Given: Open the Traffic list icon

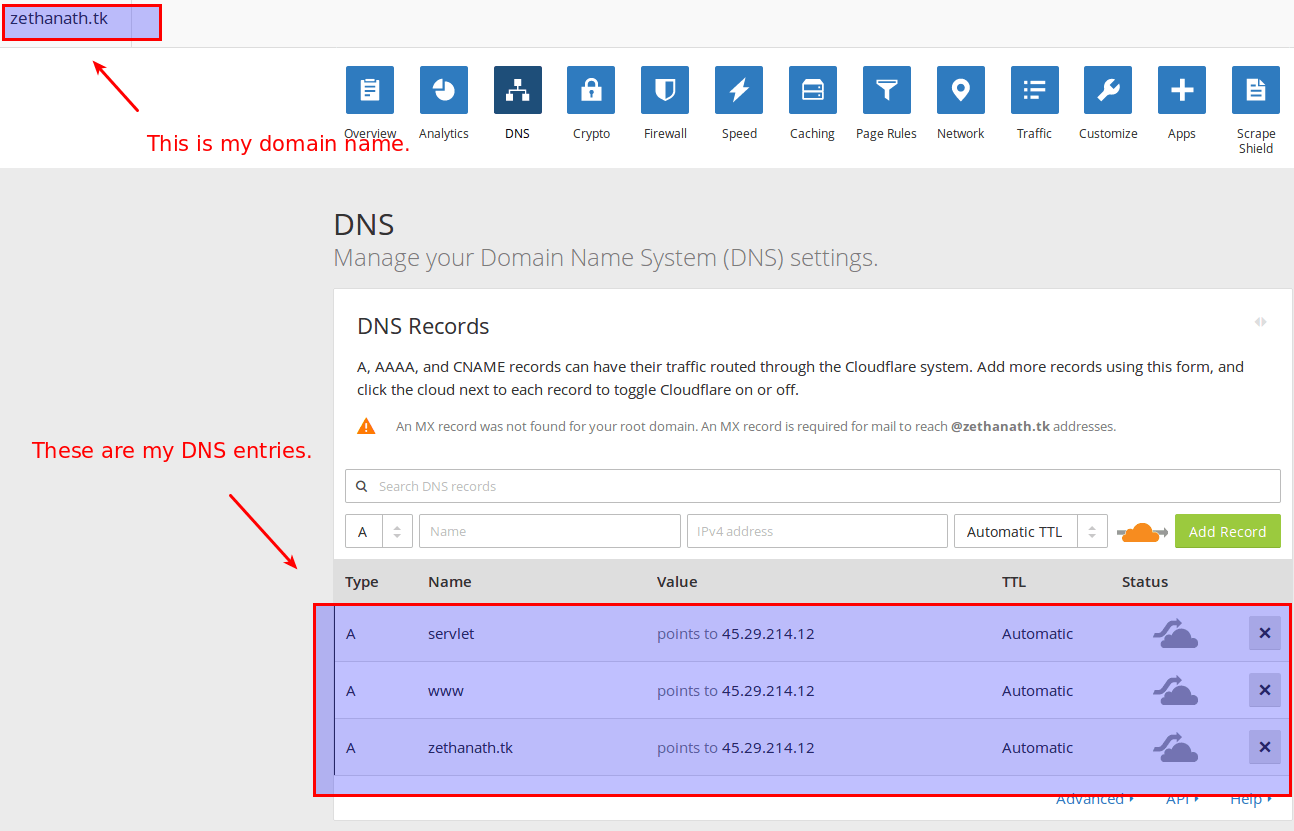Looking at the screenshot, I should point(1035,90).
